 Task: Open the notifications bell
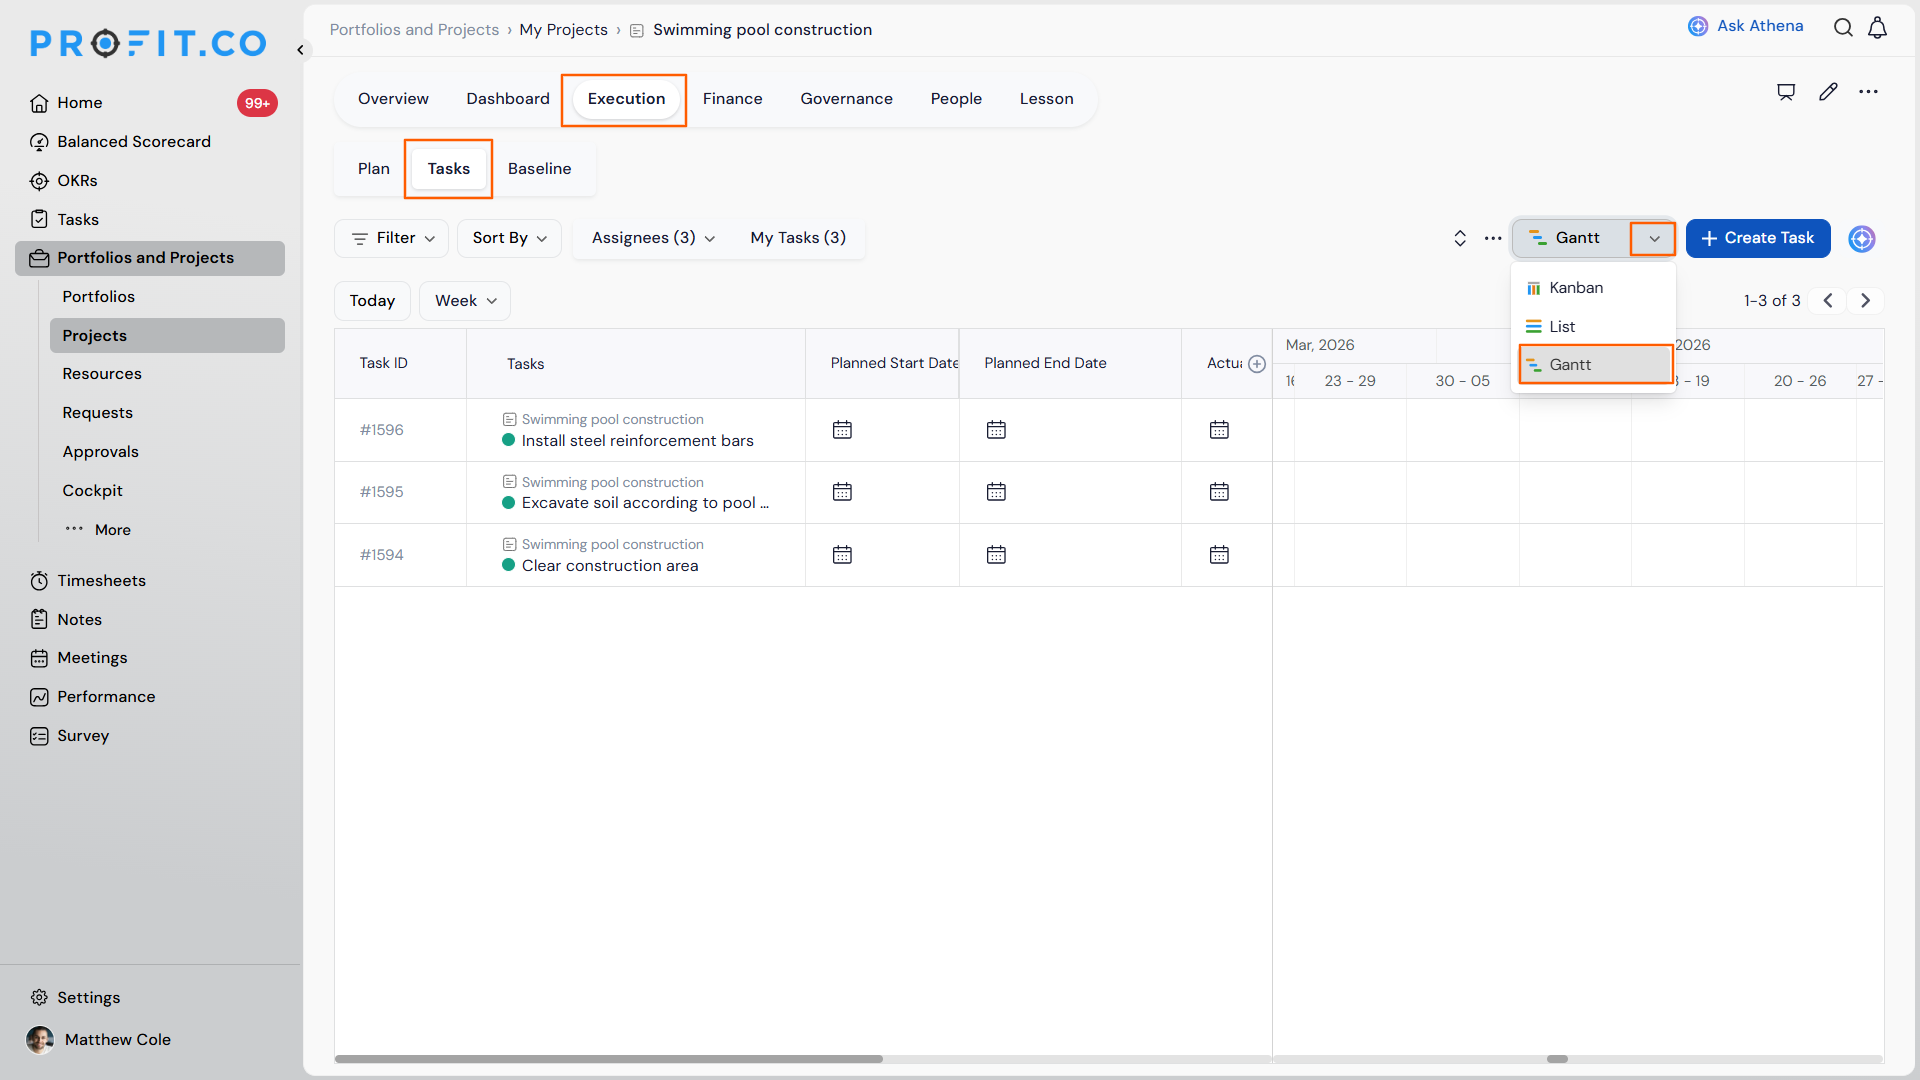pyautogui.click(x=1878, y=28)
